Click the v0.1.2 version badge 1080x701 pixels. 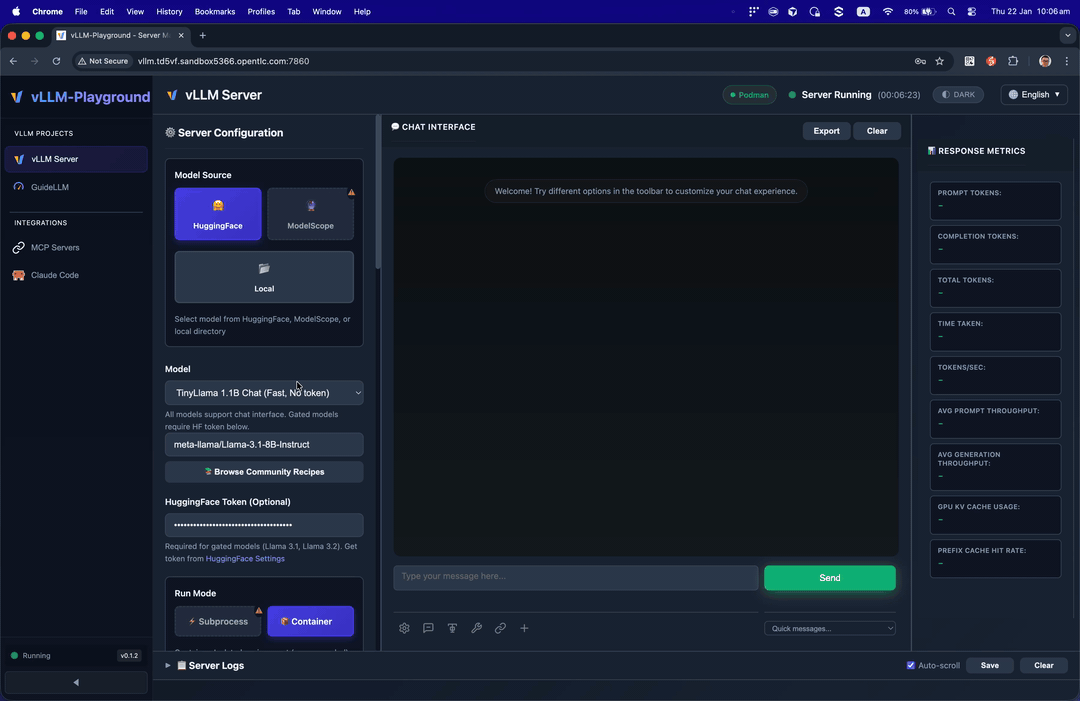129,656
